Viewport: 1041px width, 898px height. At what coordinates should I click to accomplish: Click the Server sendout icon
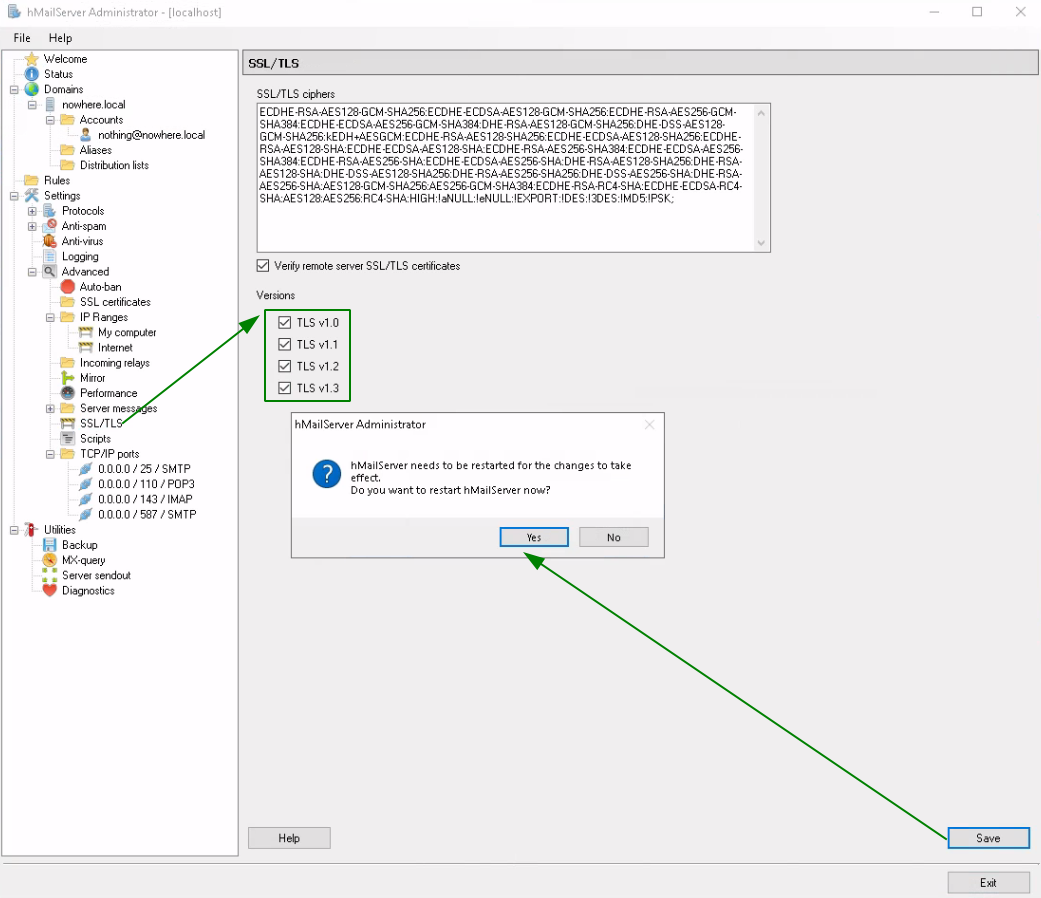50,575
